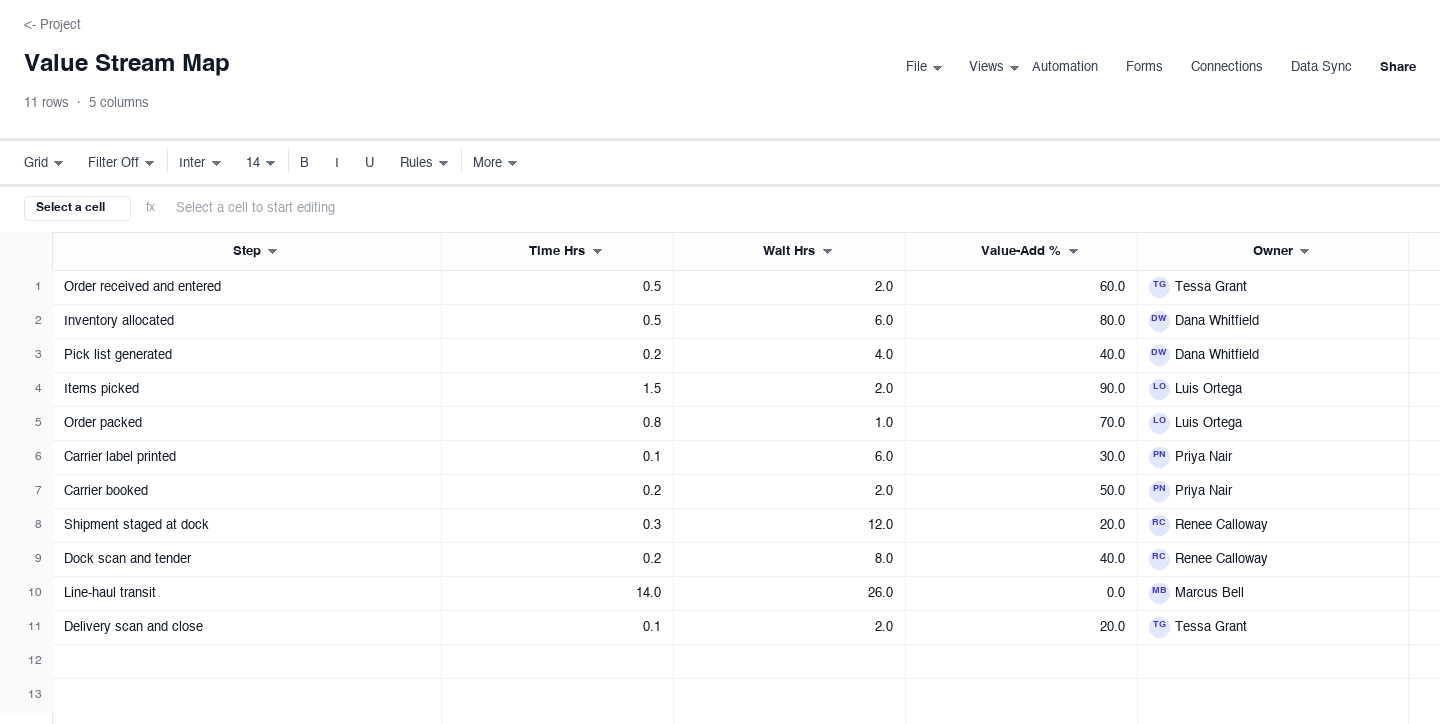Select the 90.0 Value-Add cell

point(1022,389)
